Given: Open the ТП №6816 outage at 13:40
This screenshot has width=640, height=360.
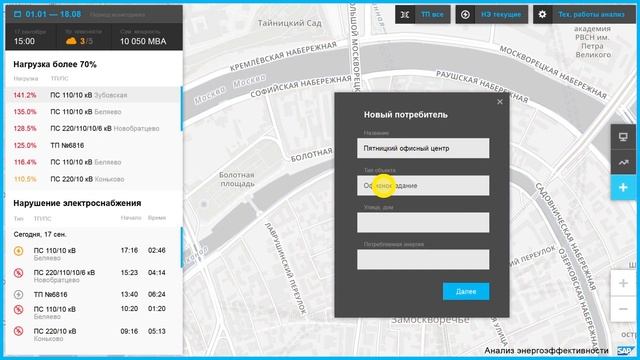Looking at the screenshot, I should click(x=93, y=294).
